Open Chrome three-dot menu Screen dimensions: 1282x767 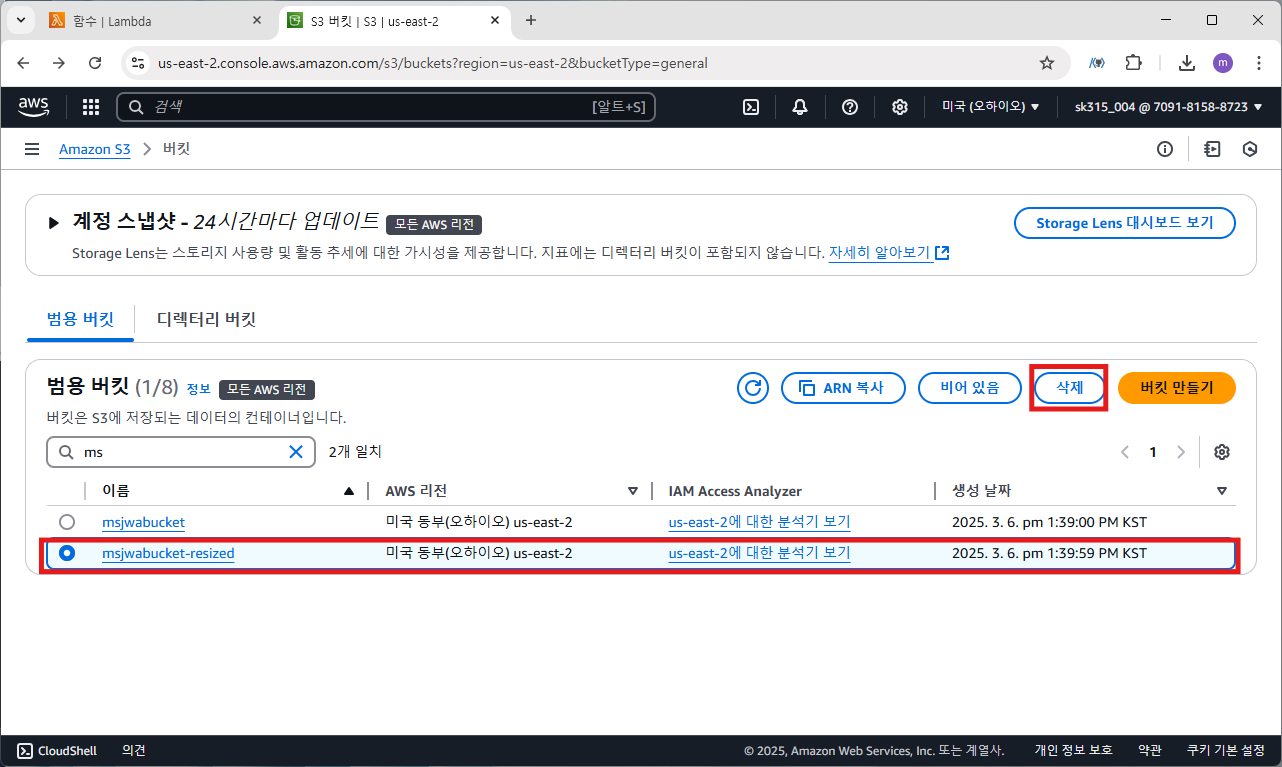pos(1257,63)
